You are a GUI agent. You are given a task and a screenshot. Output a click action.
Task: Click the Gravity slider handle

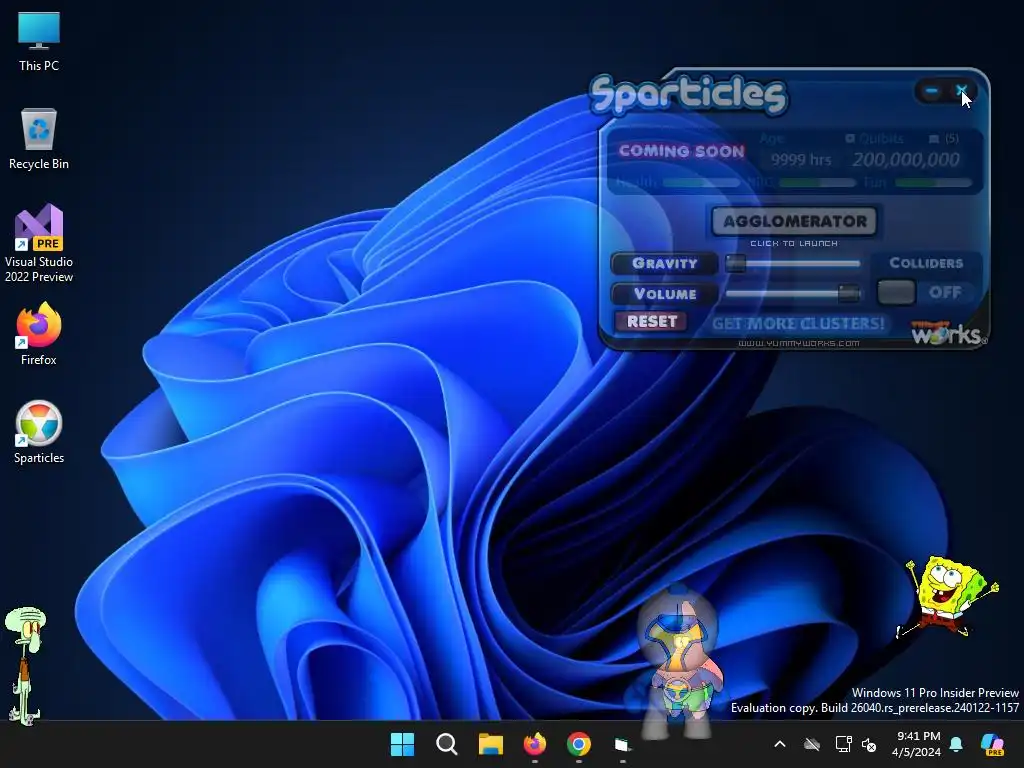click(735, 263)
